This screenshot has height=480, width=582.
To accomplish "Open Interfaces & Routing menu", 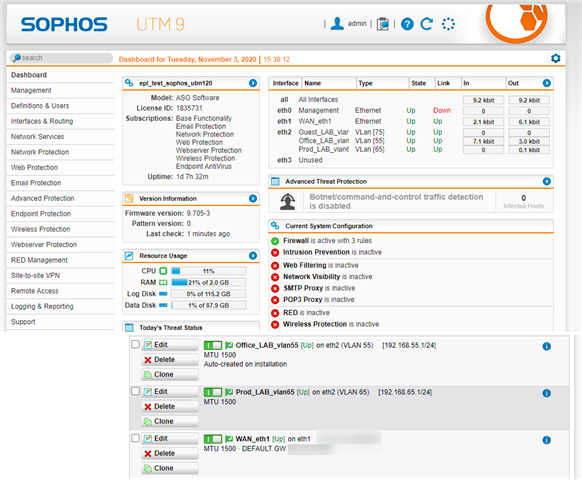I will click(61, 121).
